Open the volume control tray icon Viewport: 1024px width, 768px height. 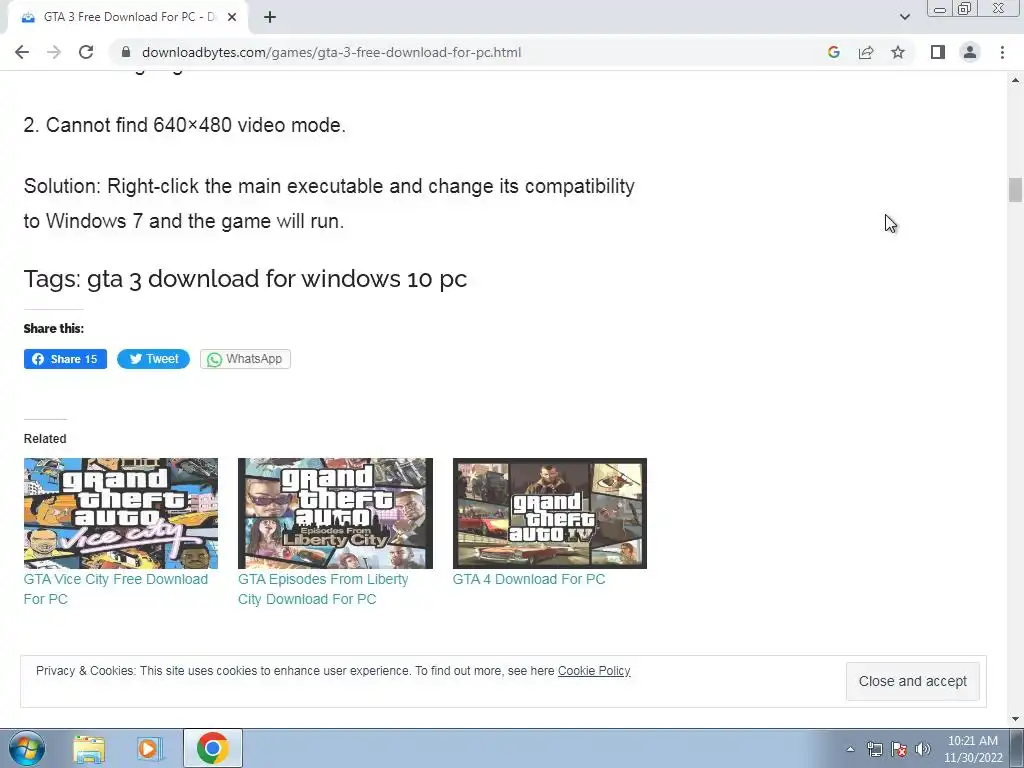922,749
